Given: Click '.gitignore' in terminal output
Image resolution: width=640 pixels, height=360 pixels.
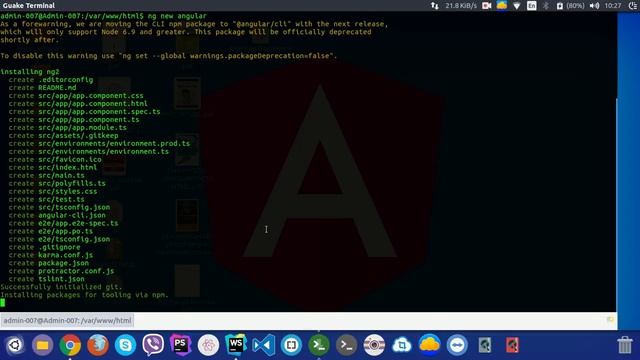Looking at the screenshot, I should point(59,247).
